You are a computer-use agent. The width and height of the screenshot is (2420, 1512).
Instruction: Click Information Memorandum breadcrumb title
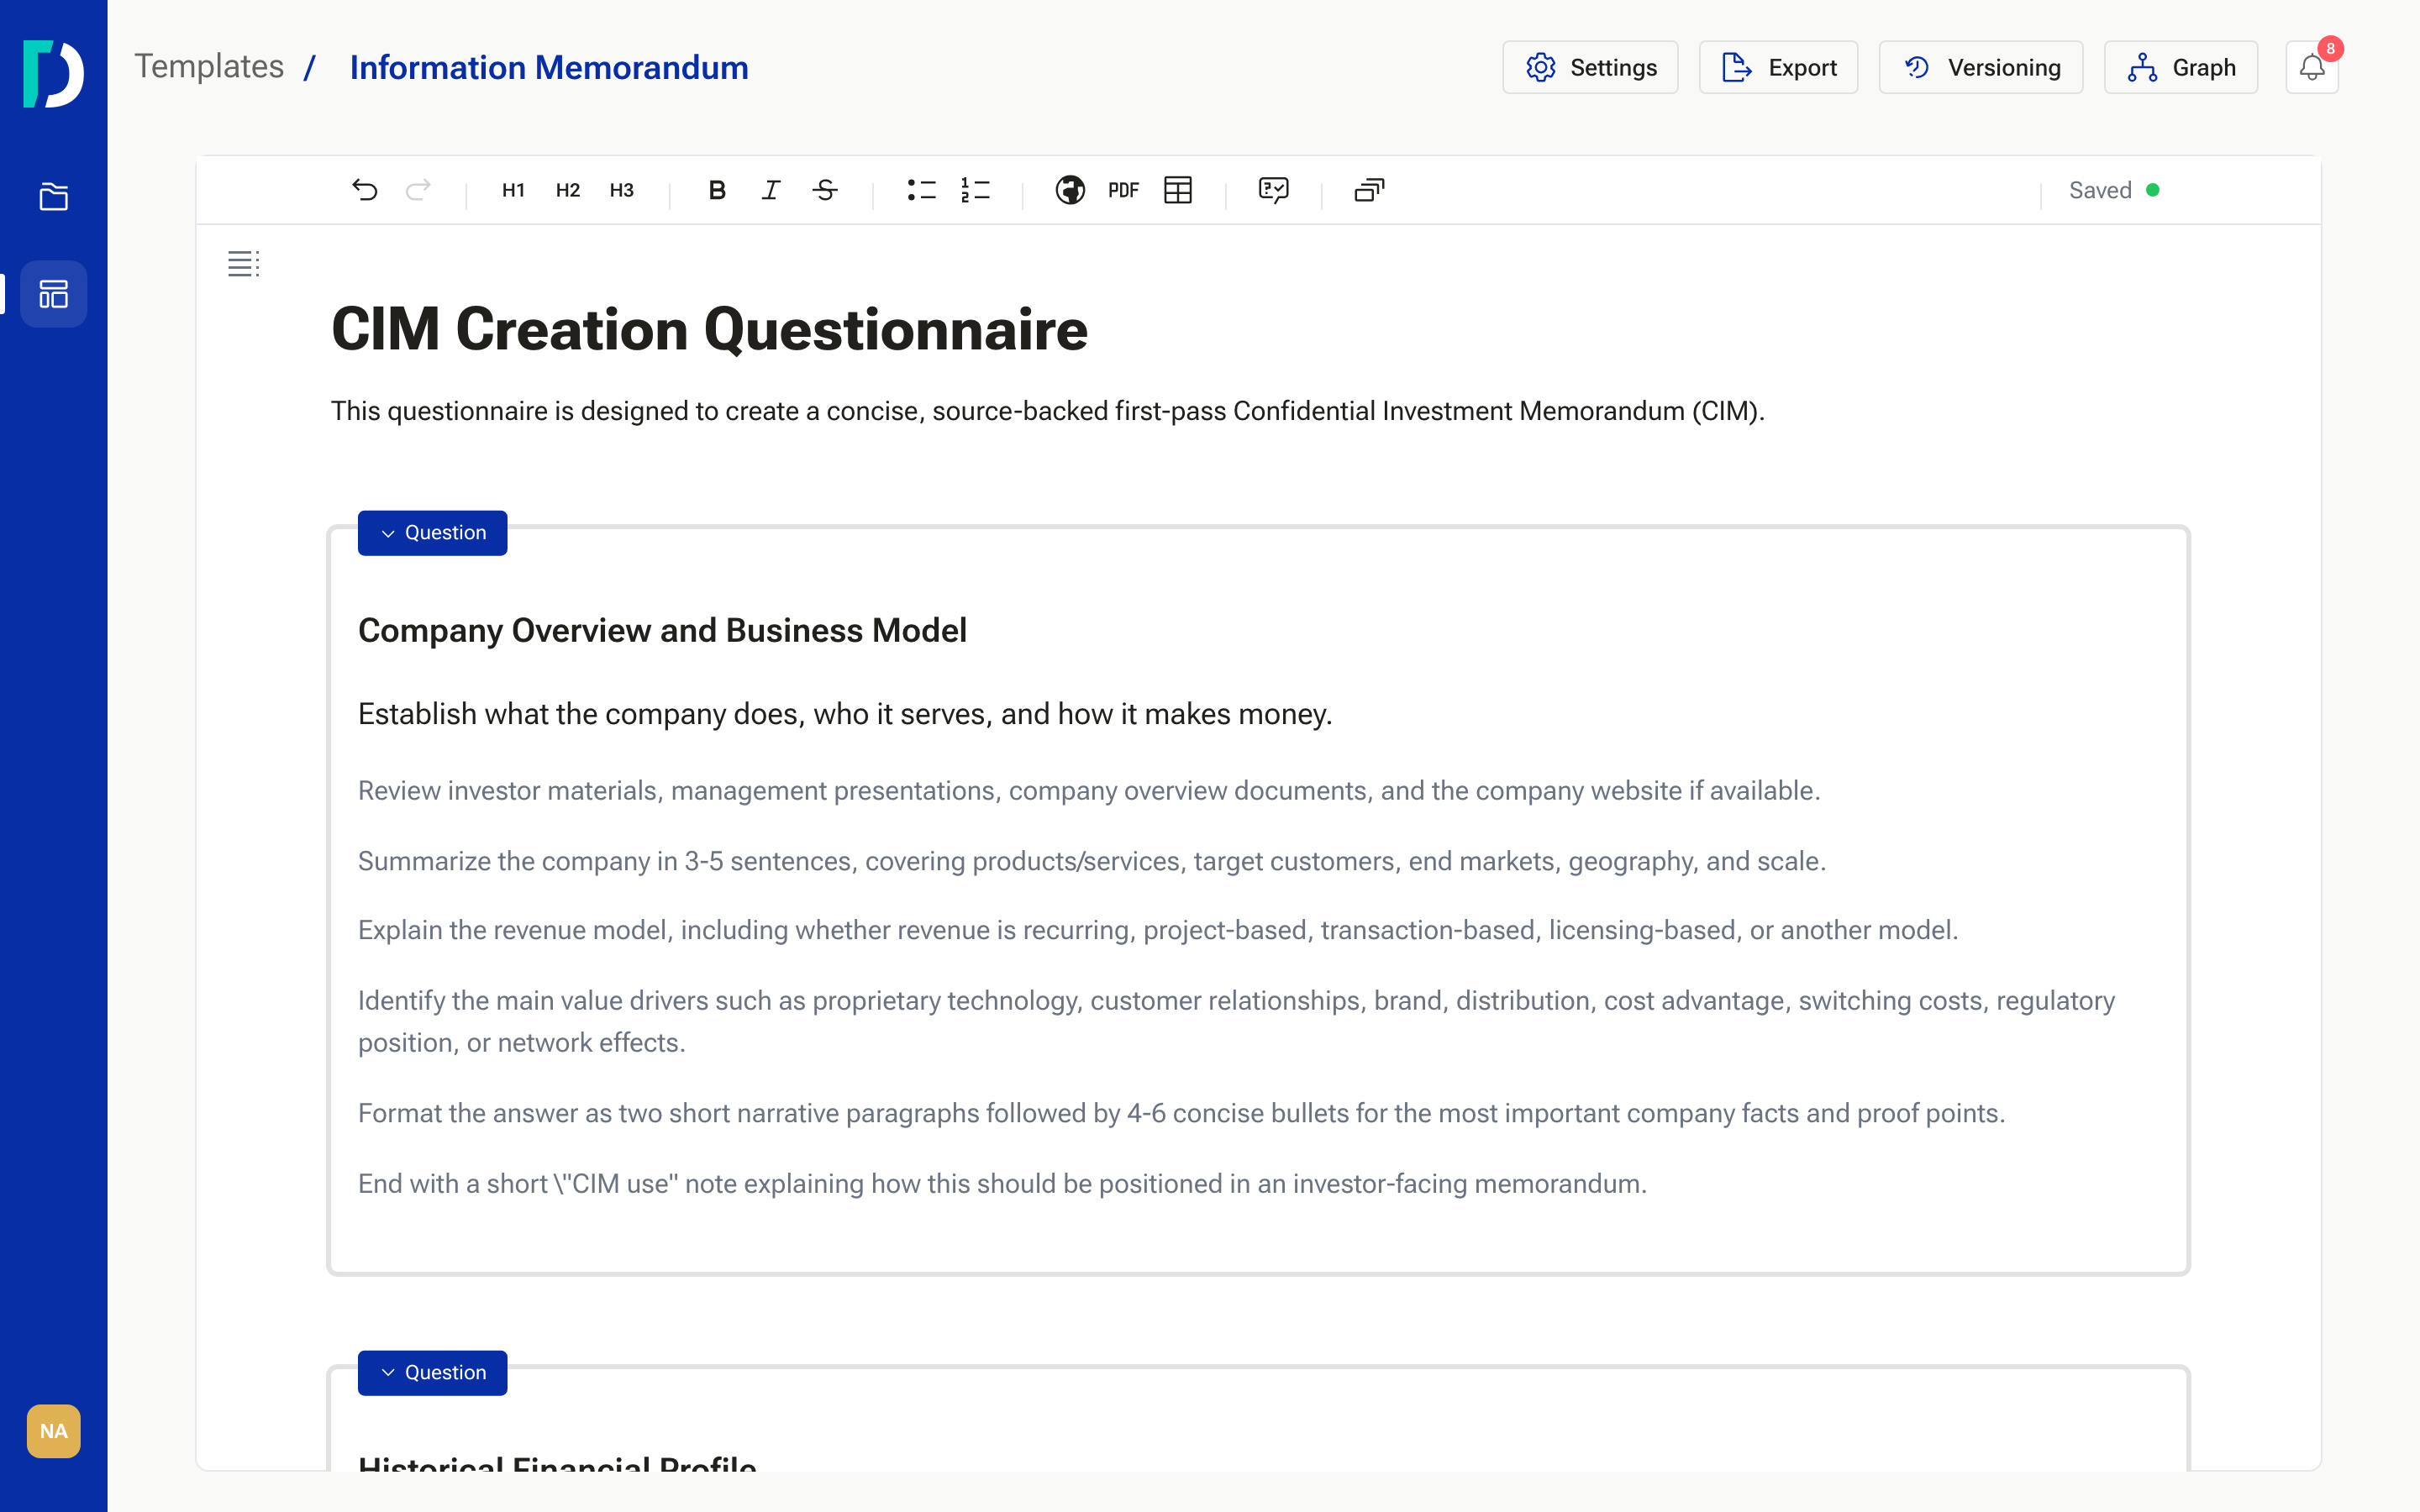click(x=549, y=67)
